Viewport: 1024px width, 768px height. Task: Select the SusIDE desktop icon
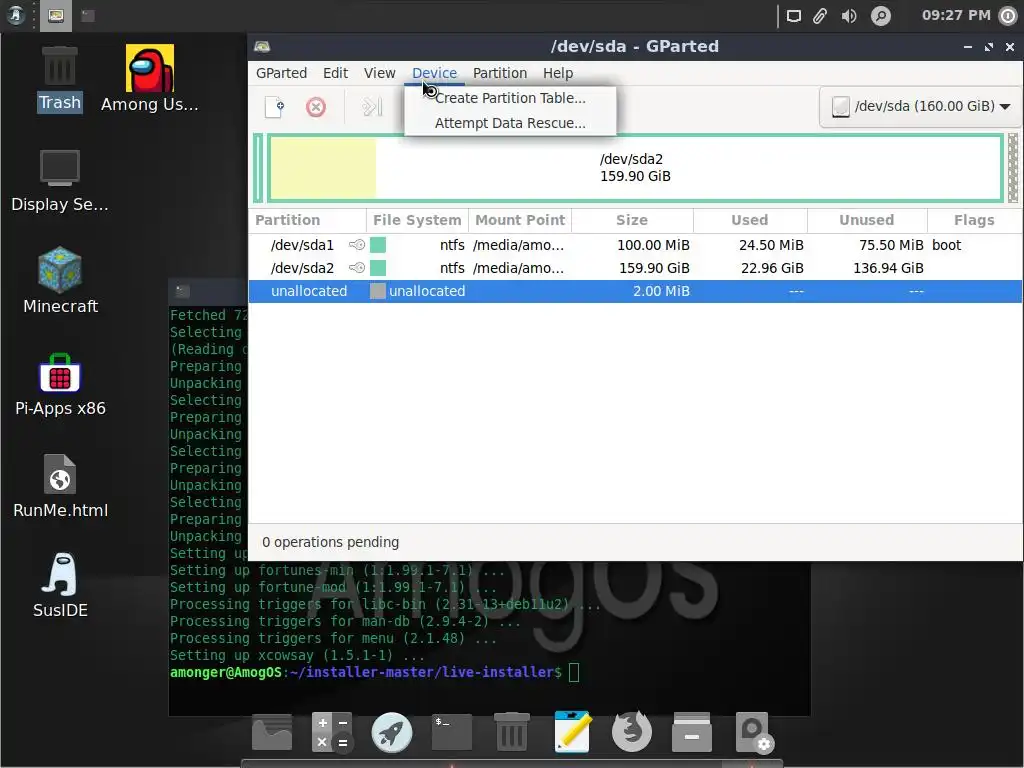[x=60, y=586]
